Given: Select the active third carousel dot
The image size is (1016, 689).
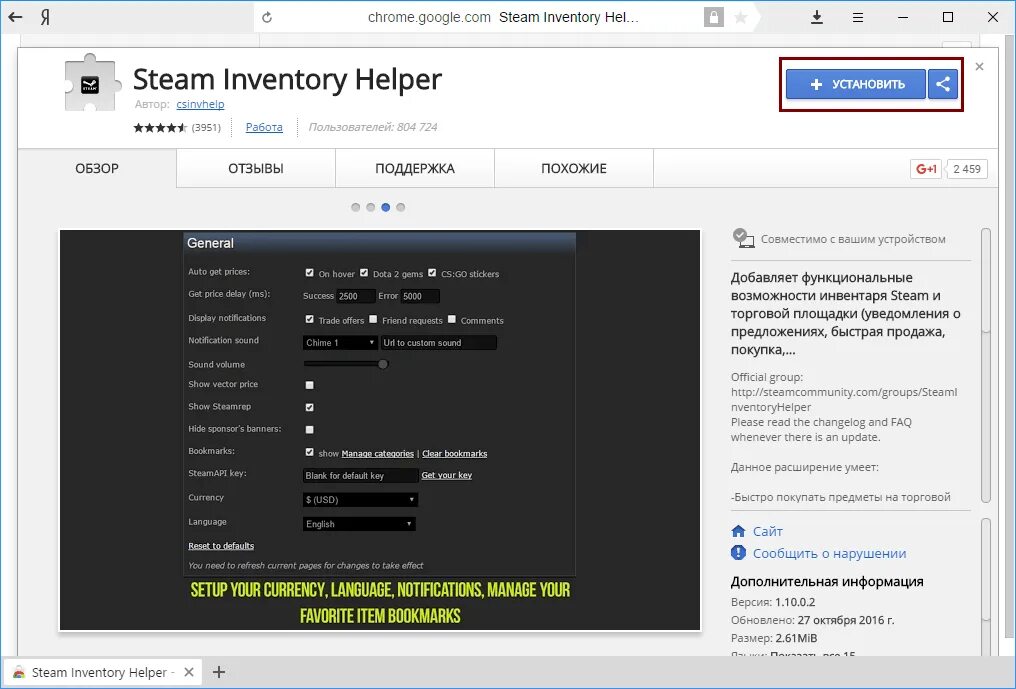Looking at the screenshot, I should tap(386, 207).
